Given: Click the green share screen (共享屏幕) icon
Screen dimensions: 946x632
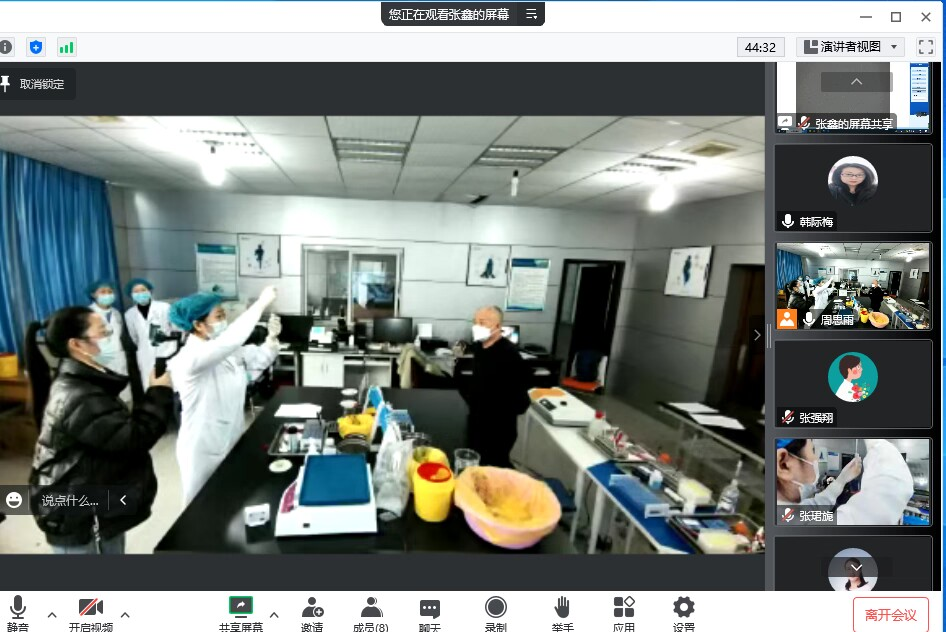Looking at the screenshot, I should (x=240, y=607).
